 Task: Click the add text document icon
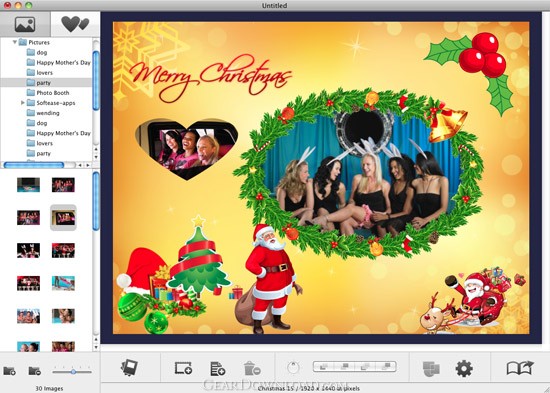click(217, 368)
